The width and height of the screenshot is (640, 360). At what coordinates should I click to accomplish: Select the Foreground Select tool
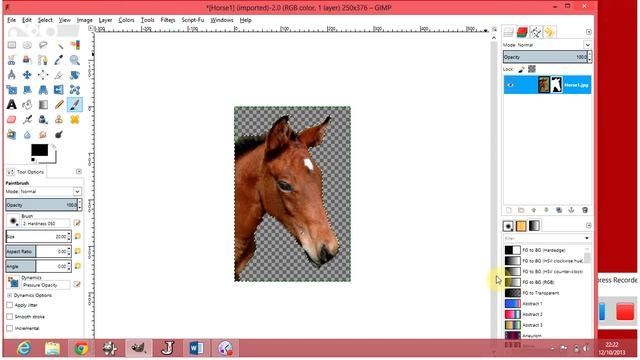(27, 60)
